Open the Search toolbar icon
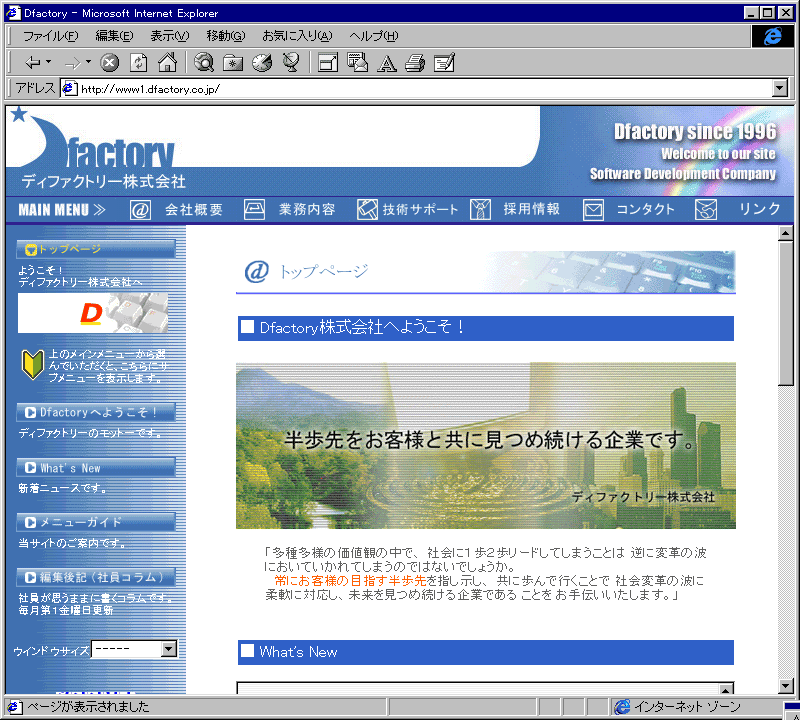The width and height of the screenshot is (800, 720). click(204, 63)
